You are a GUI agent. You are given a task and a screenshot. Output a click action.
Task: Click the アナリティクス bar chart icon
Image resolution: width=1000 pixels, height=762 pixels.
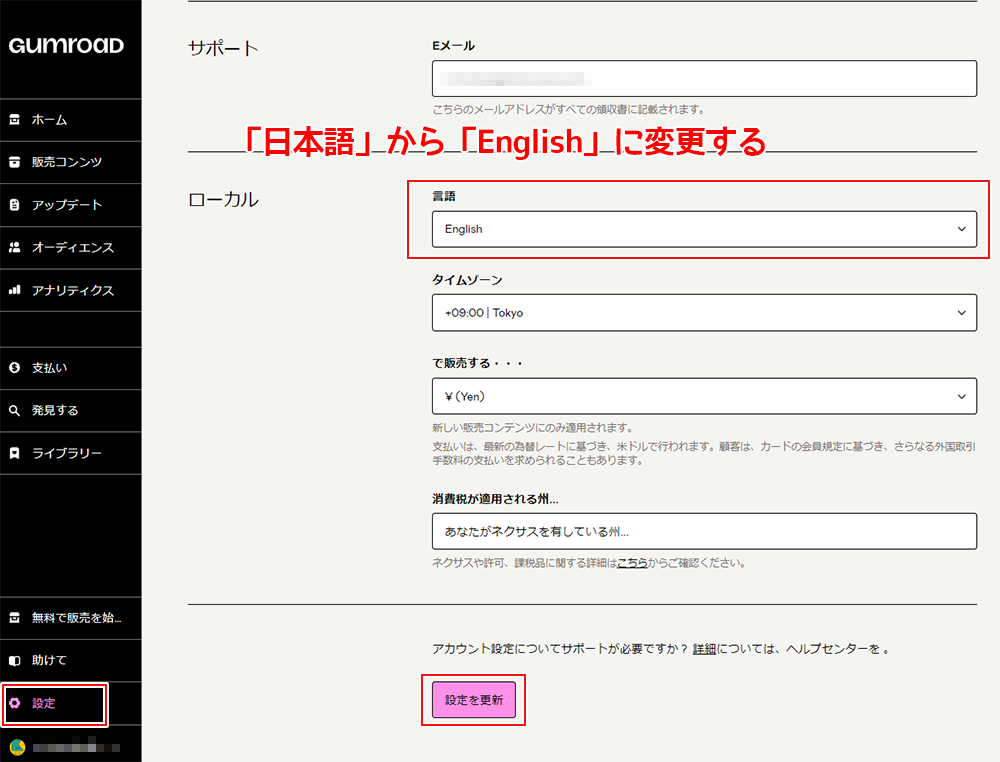[14, 290]
